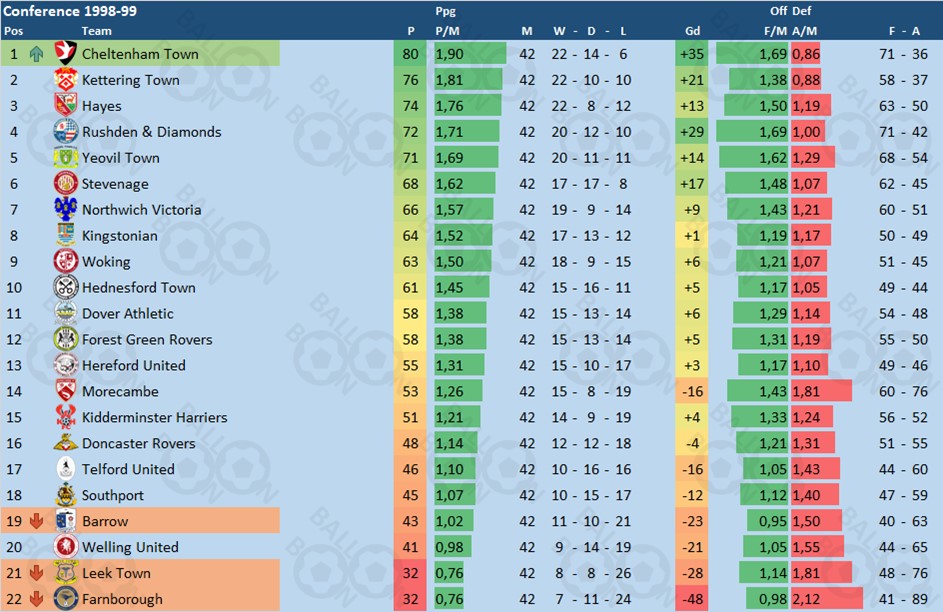This screenshot has height=612, width=943.
Task: Click the Cheltenham Town club crest
Action: (66, 54)
